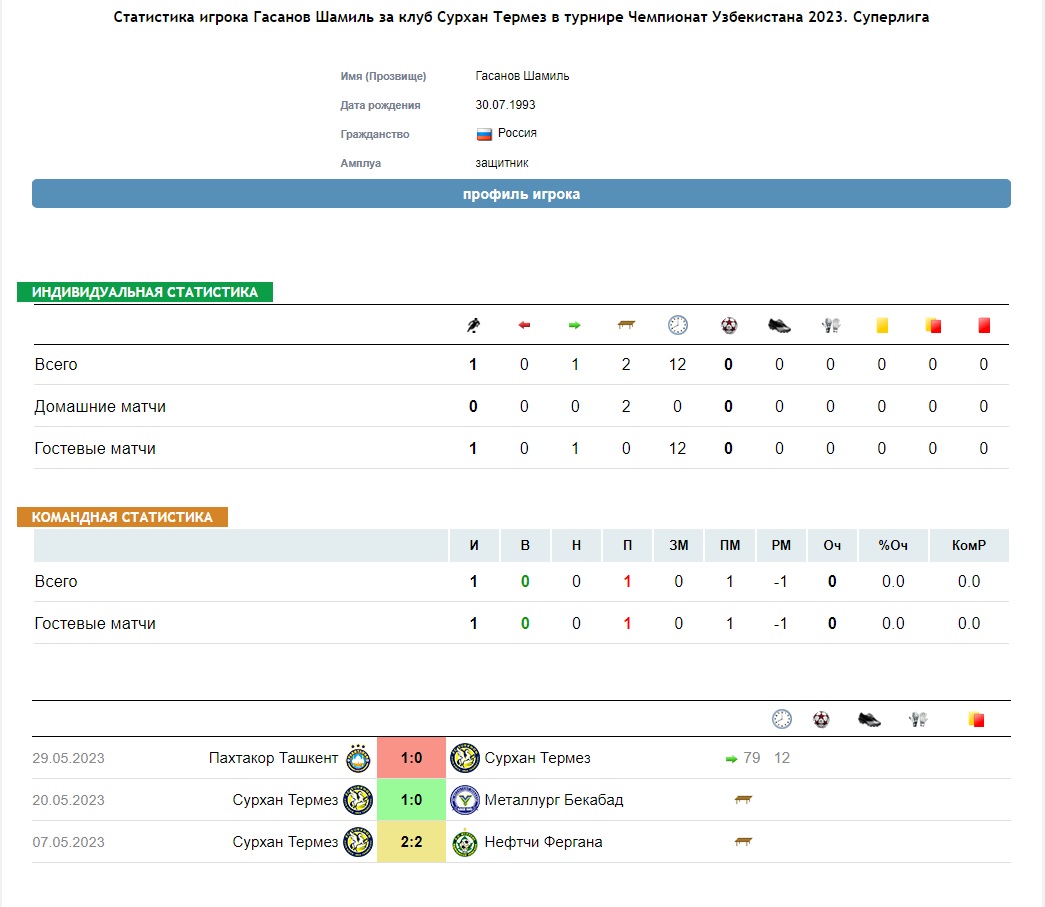Open the Пахтакор Ташкент team link
This screenshot has height=907, width=1045.
click(x=273, y=758)
